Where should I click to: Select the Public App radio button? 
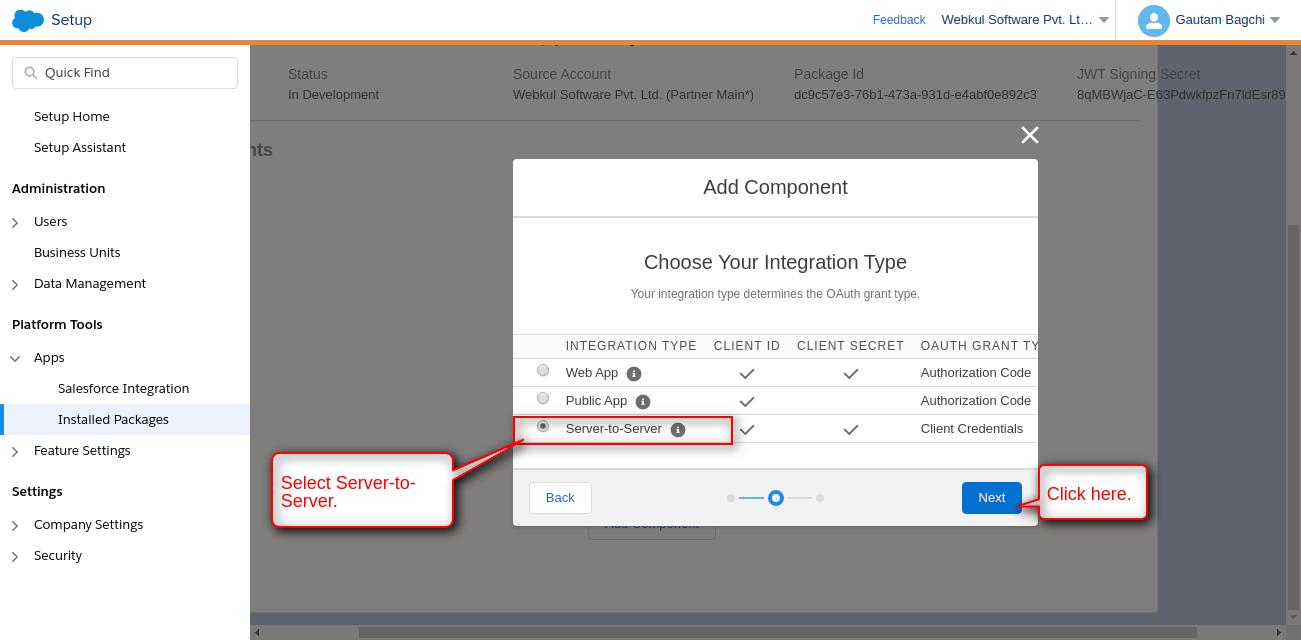[x=543, y=398]
